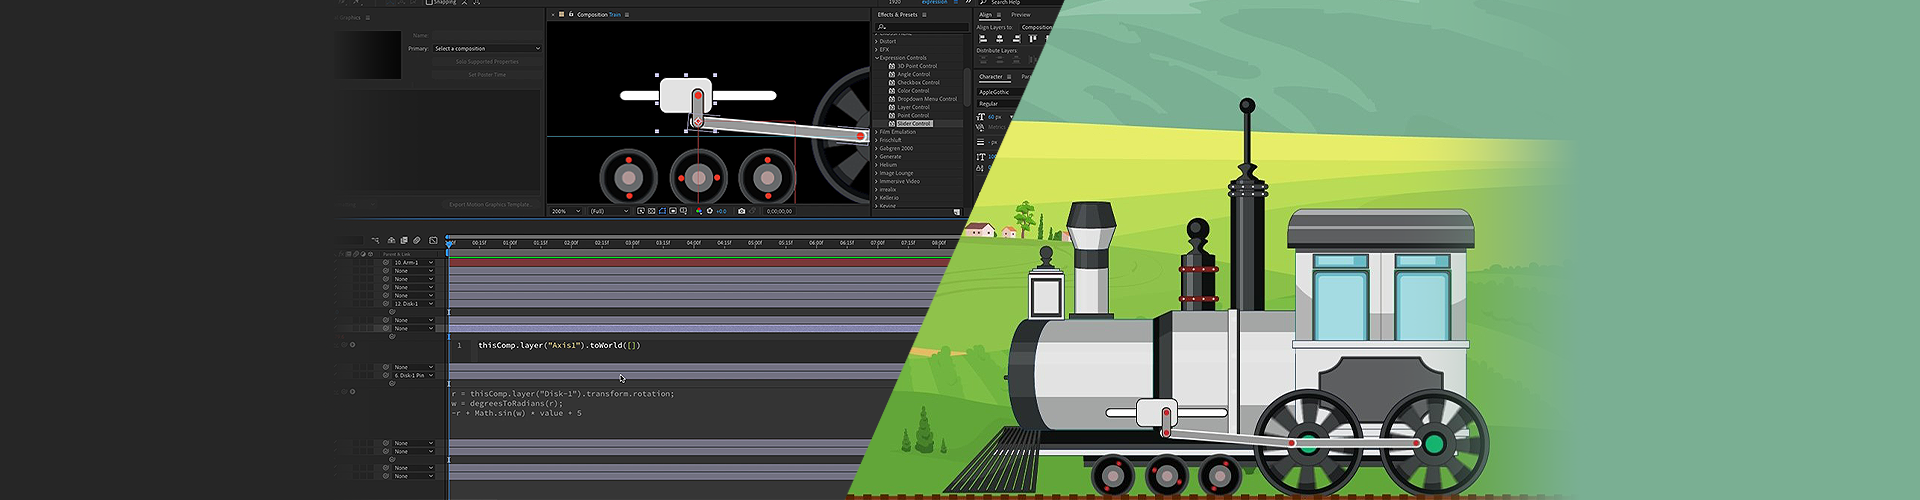Click the font size icon in Character

click(x=980, y=117)
